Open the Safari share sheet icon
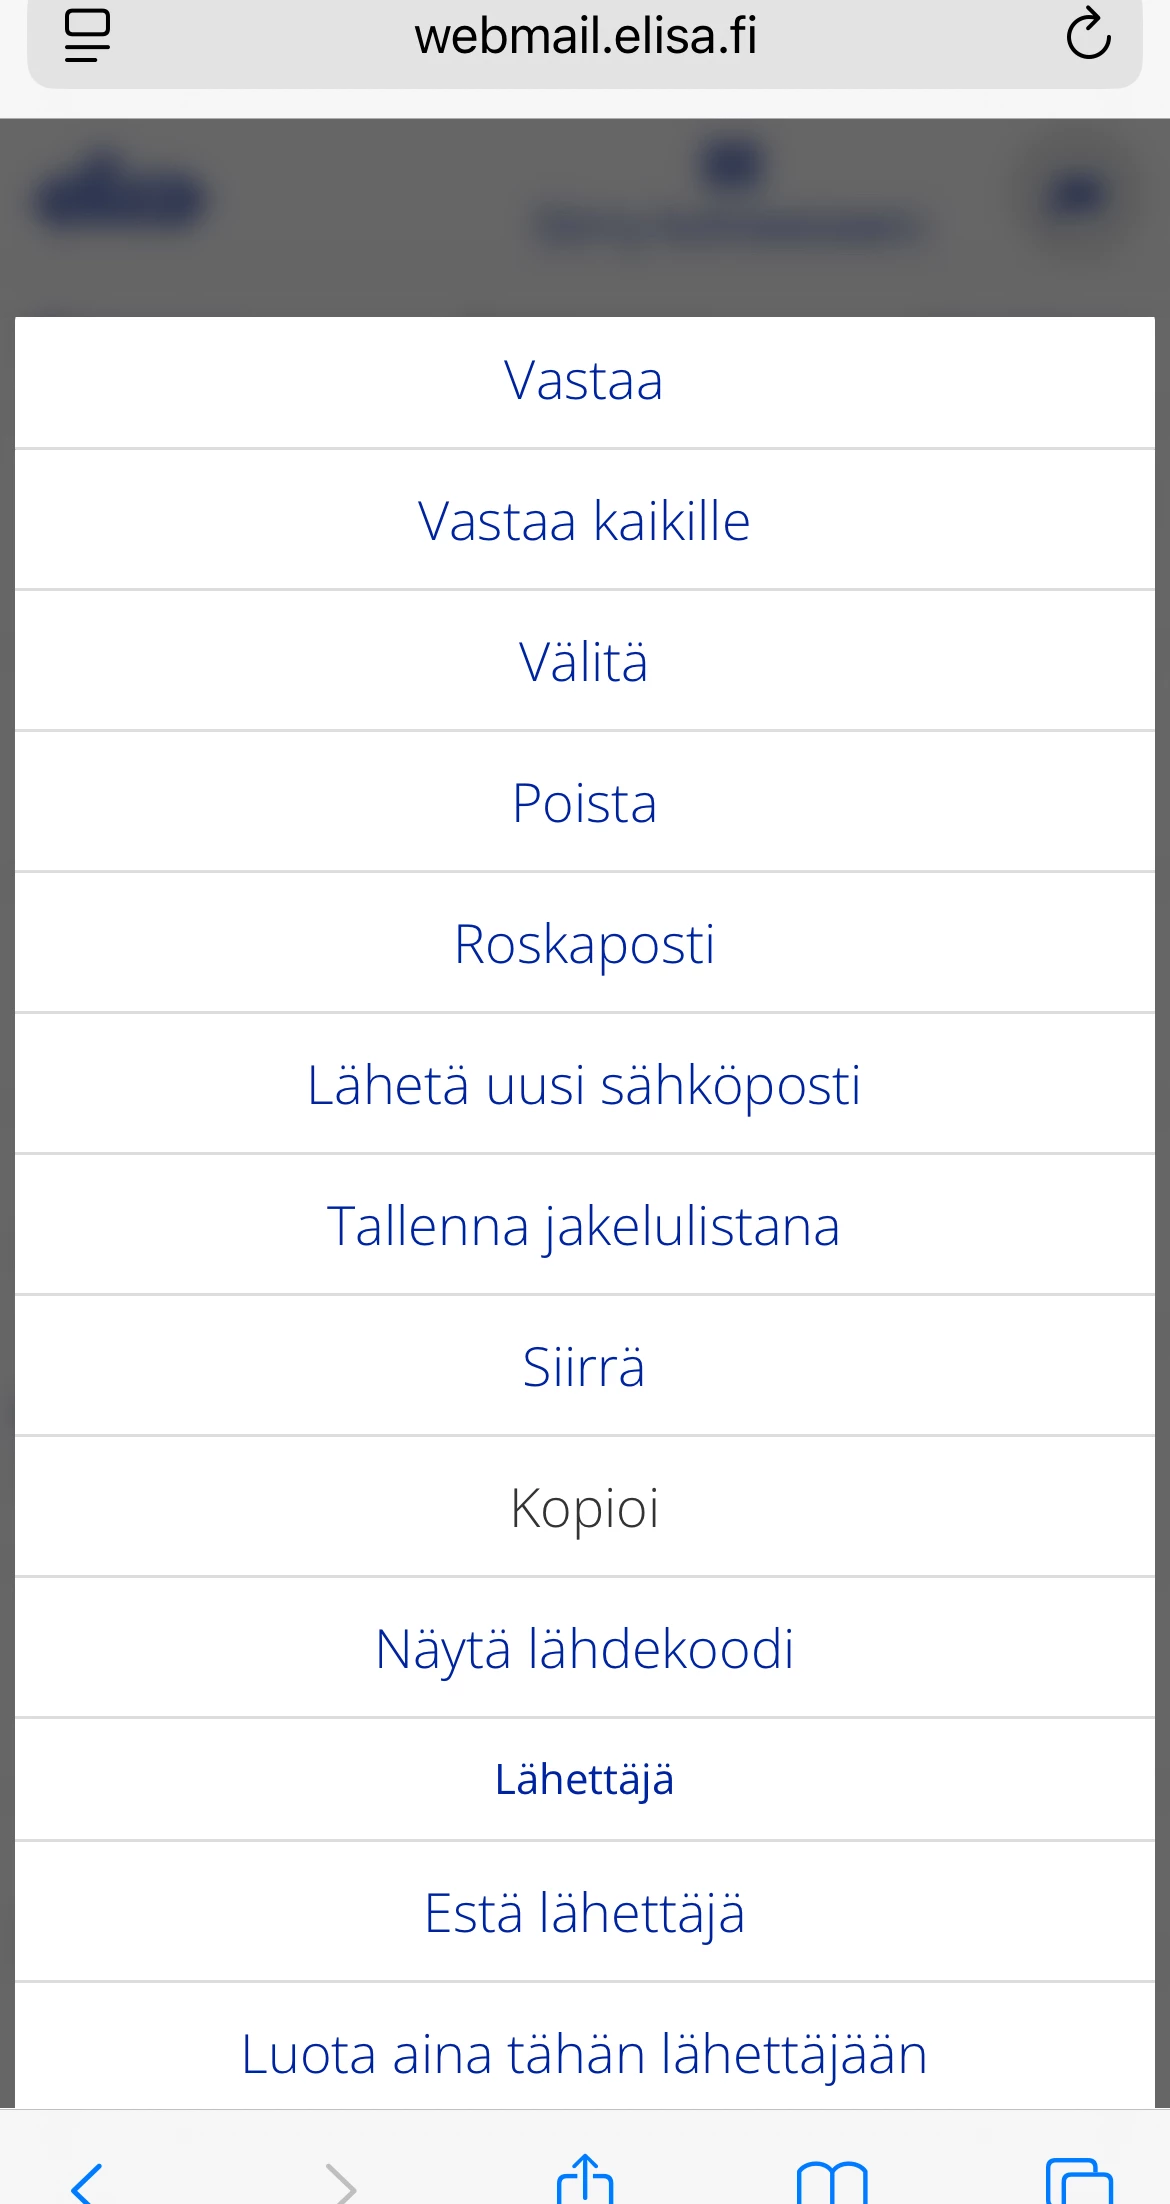Viewport: 1170px width, 2204px height. (x=585, y=2180)
